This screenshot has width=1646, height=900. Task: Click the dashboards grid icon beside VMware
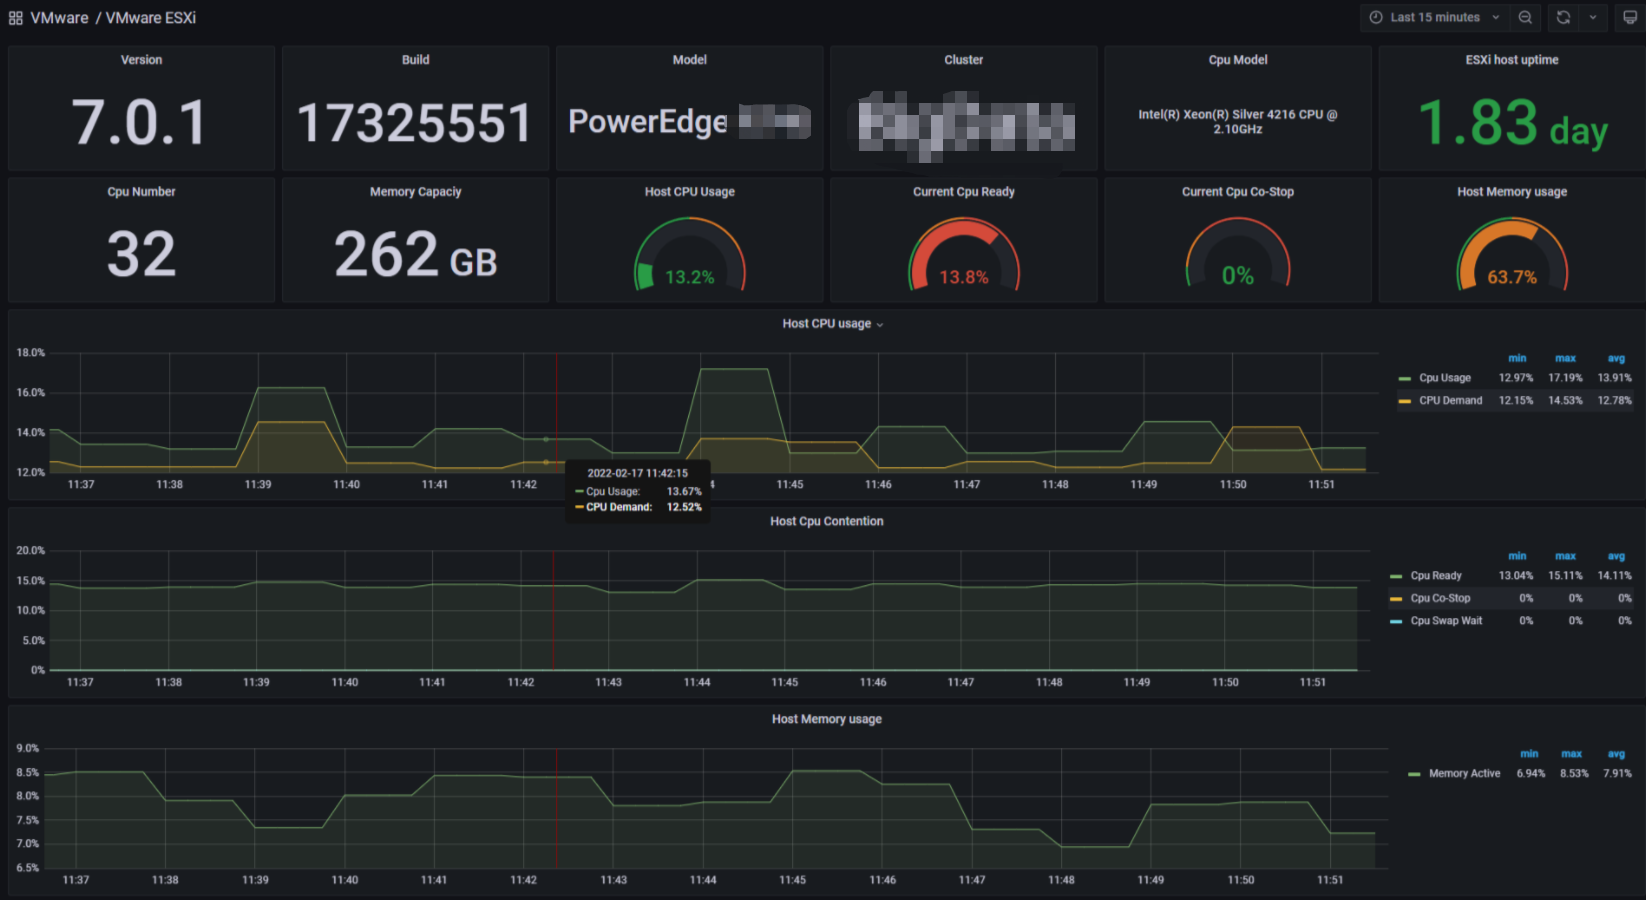point(15,18)
